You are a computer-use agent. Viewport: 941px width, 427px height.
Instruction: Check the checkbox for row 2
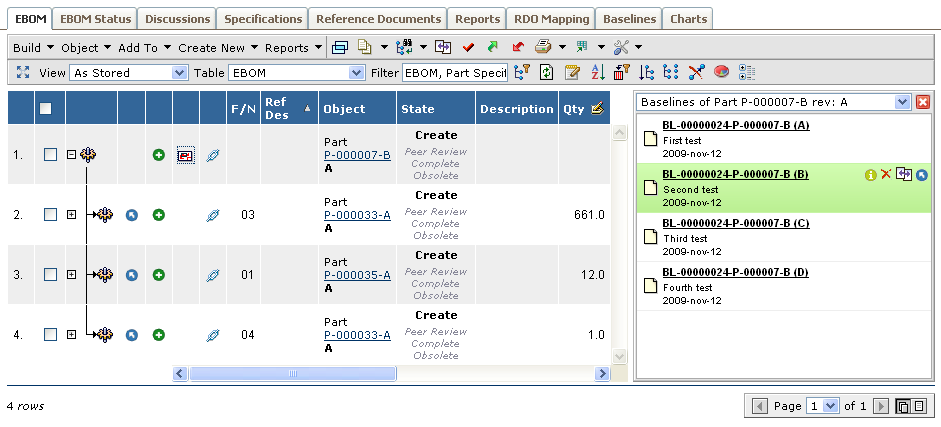coord(50,215)
